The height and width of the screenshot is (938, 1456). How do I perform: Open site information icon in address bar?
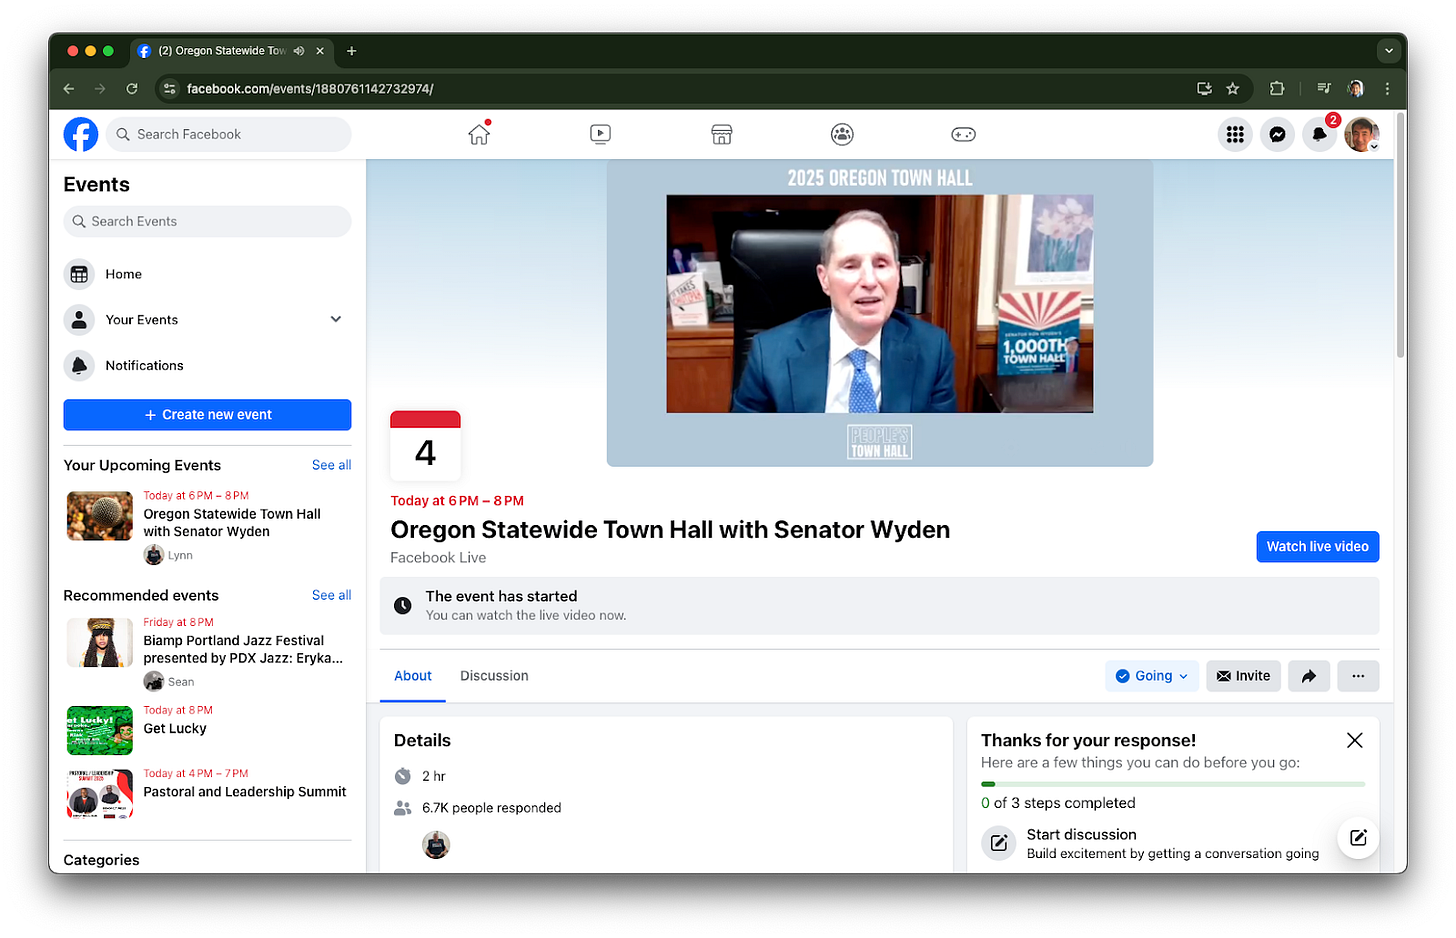click(170, 89)
